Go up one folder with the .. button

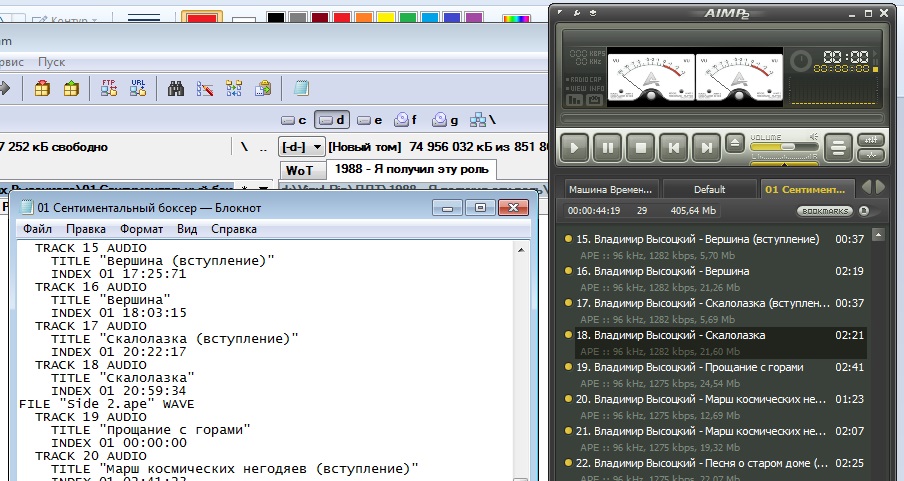coord(263,148)
